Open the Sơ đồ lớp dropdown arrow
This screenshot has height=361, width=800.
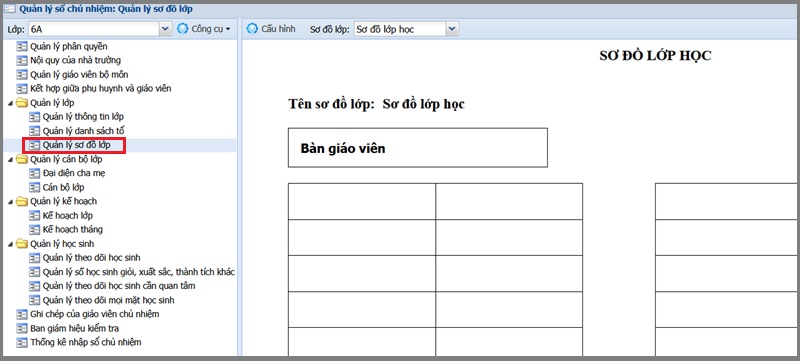[x=452, y=29]
